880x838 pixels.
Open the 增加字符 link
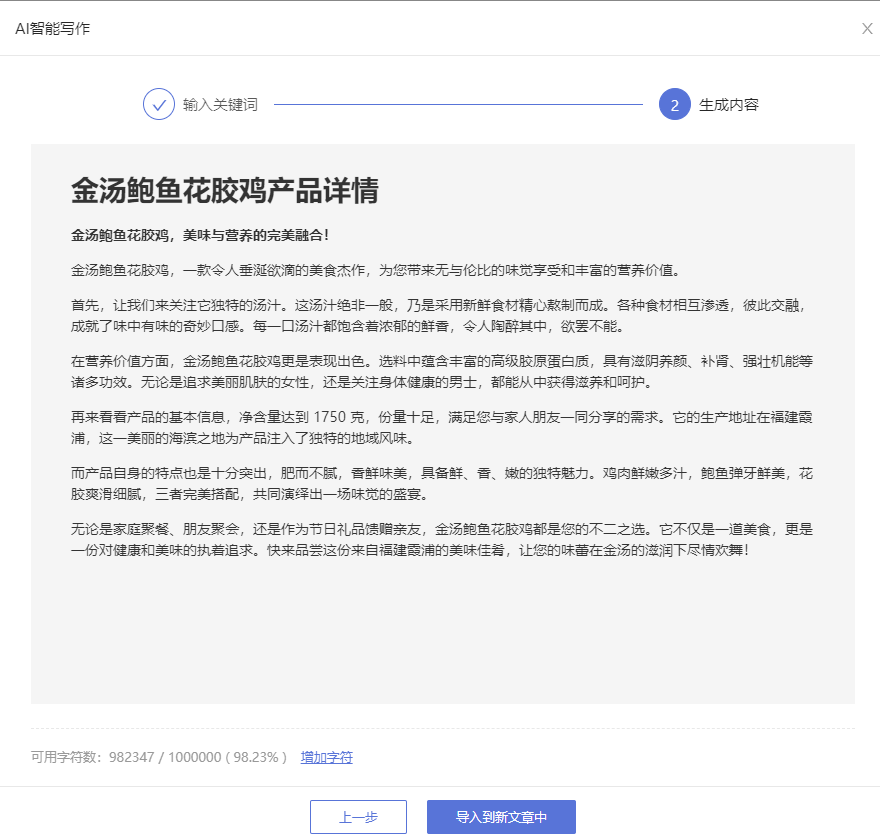pos(327,757)
